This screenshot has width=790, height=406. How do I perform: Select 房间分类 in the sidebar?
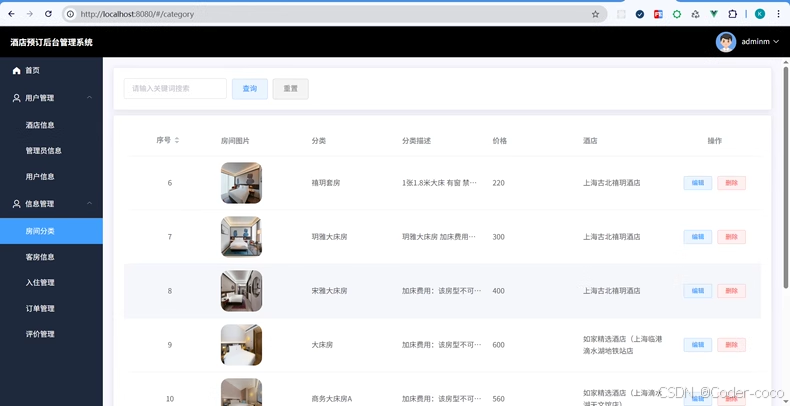pyautogui.click(x=51, y=231)
